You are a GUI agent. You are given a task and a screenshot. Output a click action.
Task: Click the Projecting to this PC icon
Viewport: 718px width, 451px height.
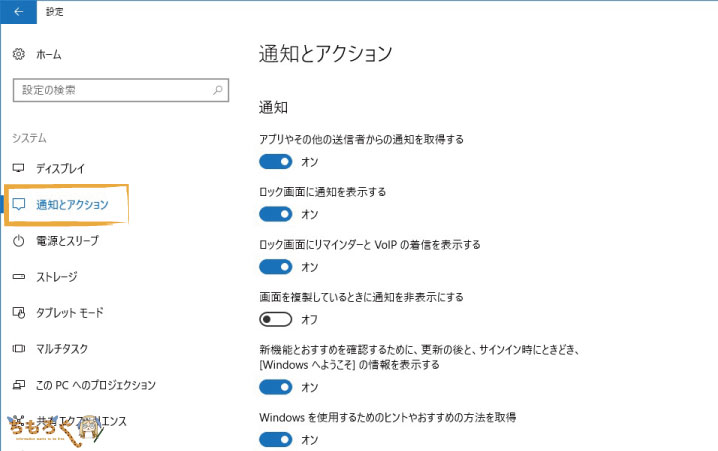(x=18, y=385)
